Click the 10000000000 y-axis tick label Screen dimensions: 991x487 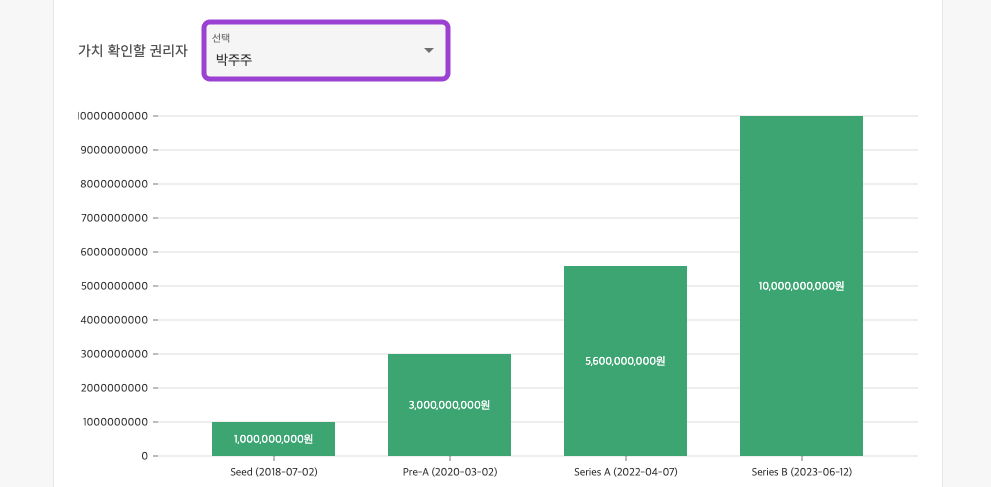pyautogui.click(x=113, y=116)
